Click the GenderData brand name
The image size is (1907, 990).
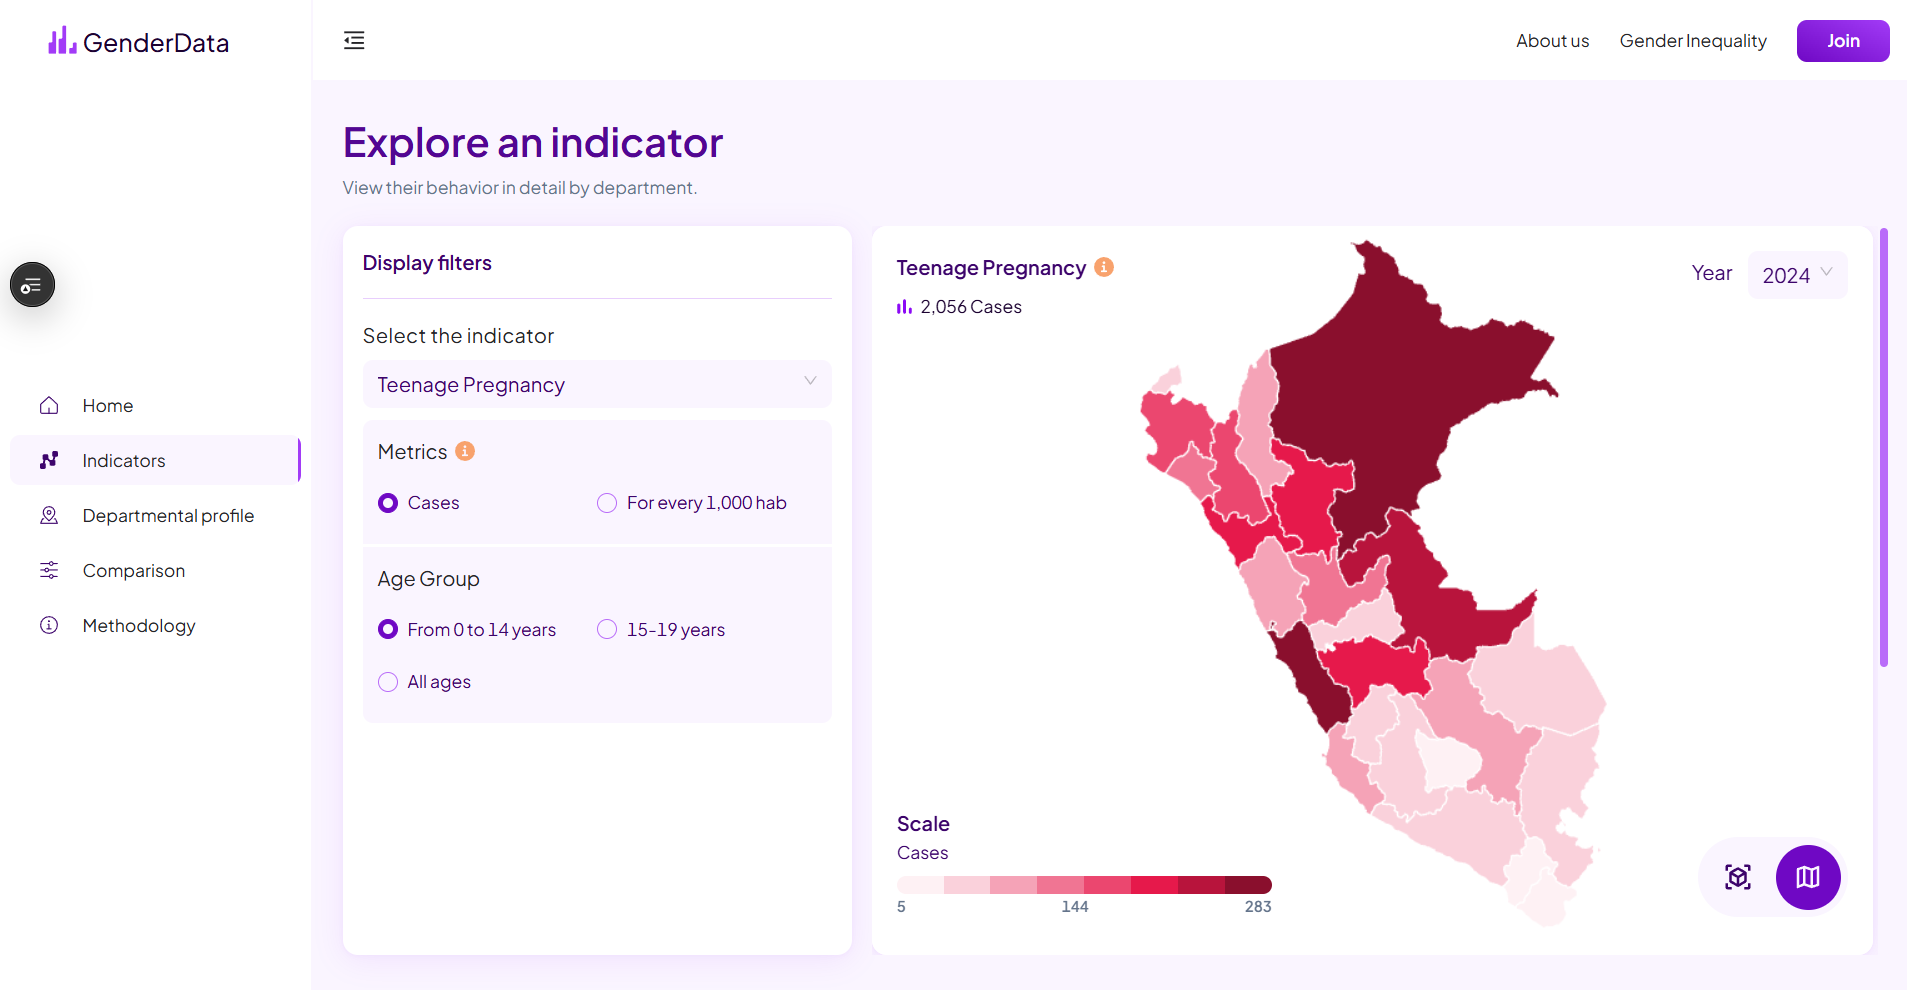(156, 43)
